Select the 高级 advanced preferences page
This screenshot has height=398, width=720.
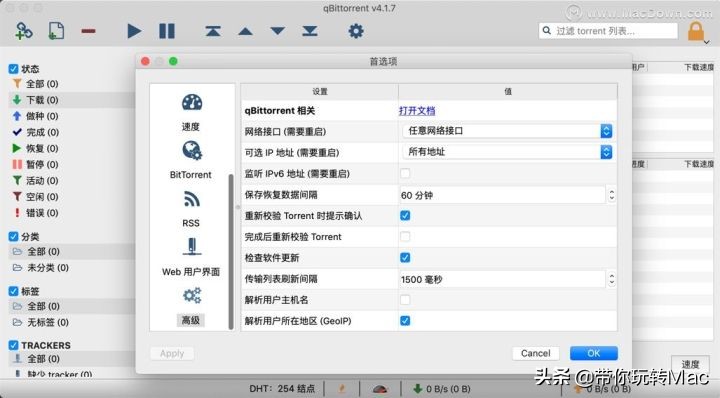coord(191,306)
